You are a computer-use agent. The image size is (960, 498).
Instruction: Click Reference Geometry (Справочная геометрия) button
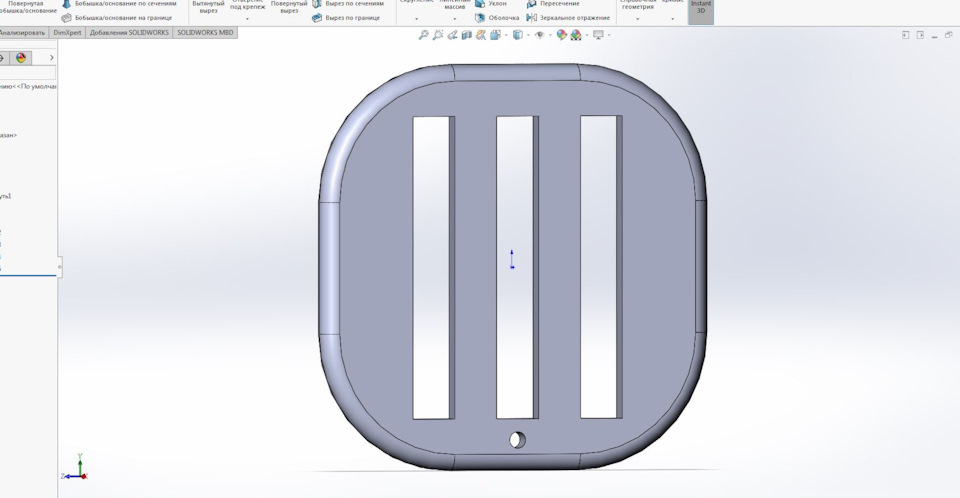pyautogui.click(x=637, y=6)
